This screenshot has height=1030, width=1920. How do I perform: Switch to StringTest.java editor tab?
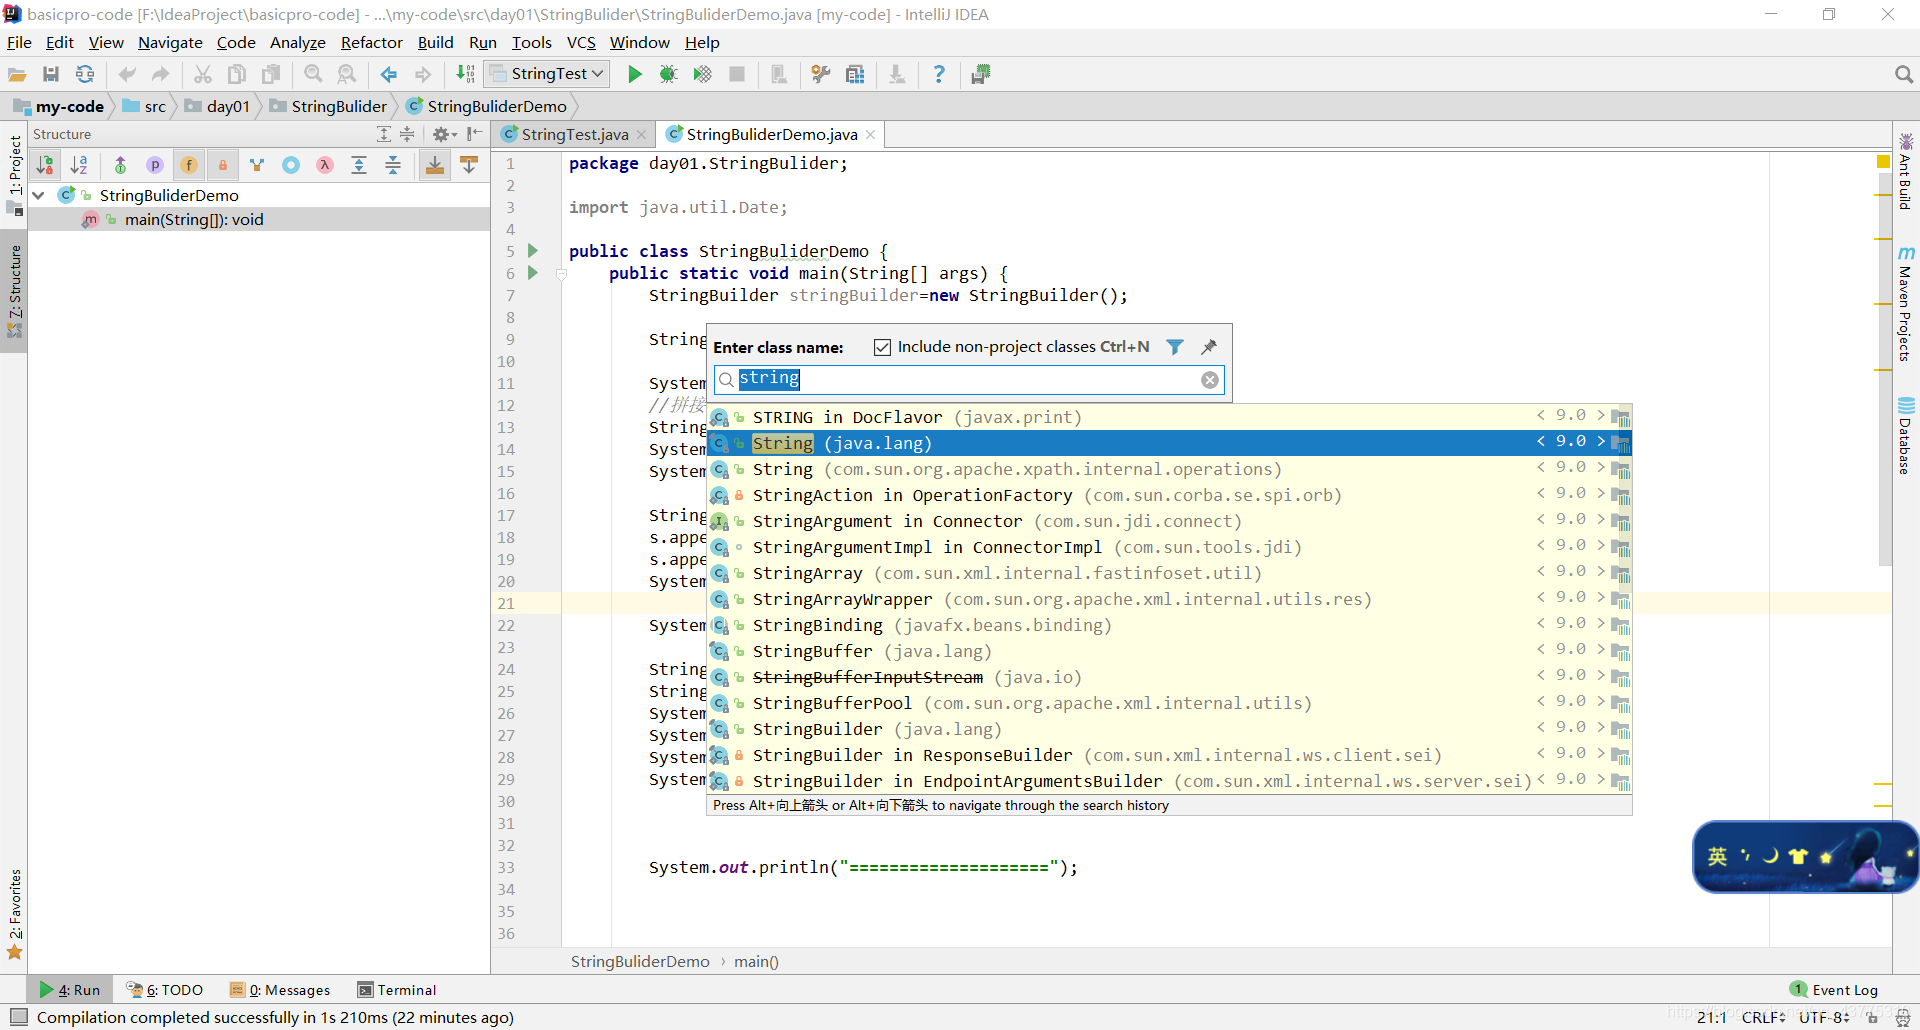(x=574, y=134)
